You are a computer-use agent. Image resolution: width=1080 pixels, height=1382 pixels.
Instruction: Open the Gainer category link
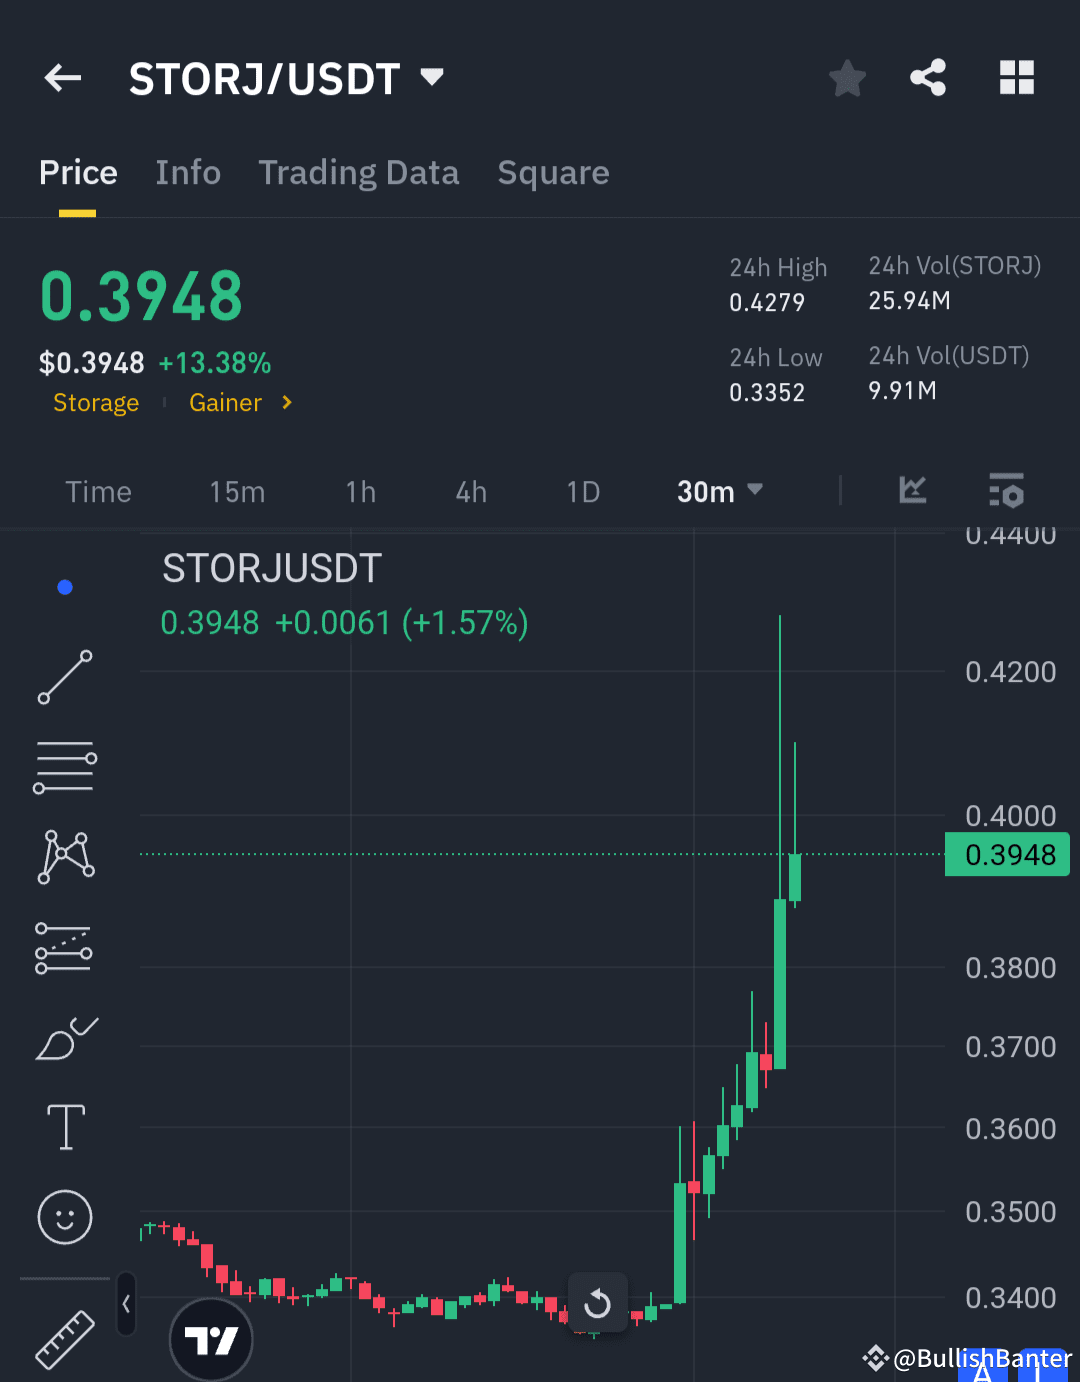[225, 402]
